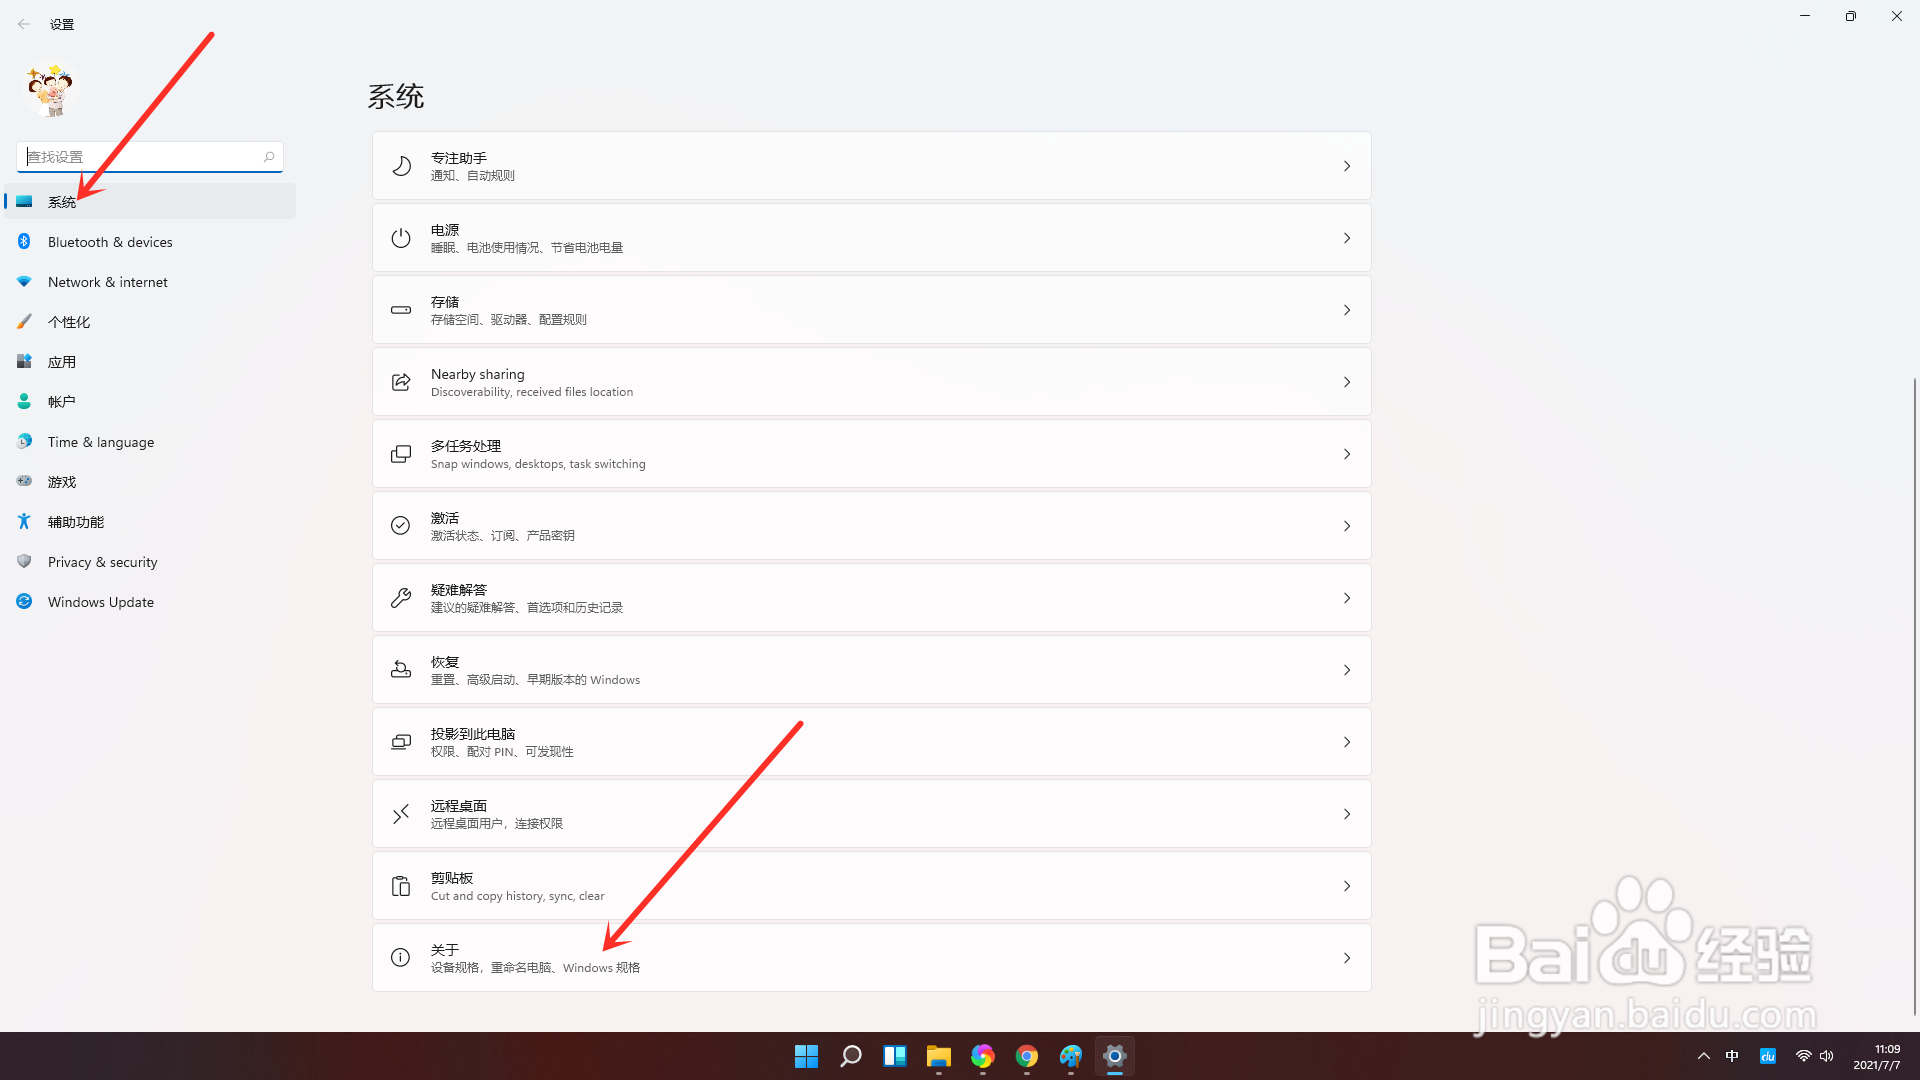Click the 查找设置 search field

(150, 157)
